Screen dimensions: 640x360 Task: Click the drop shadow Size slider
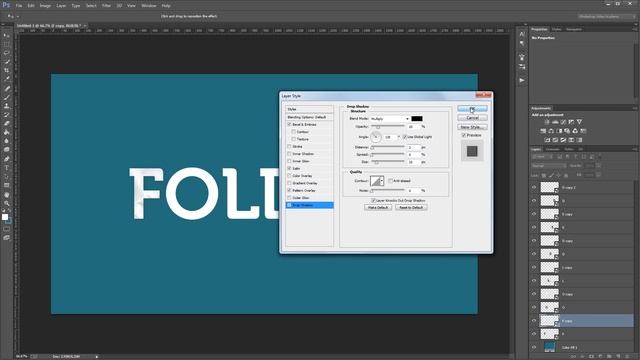(x=388, y=162)
